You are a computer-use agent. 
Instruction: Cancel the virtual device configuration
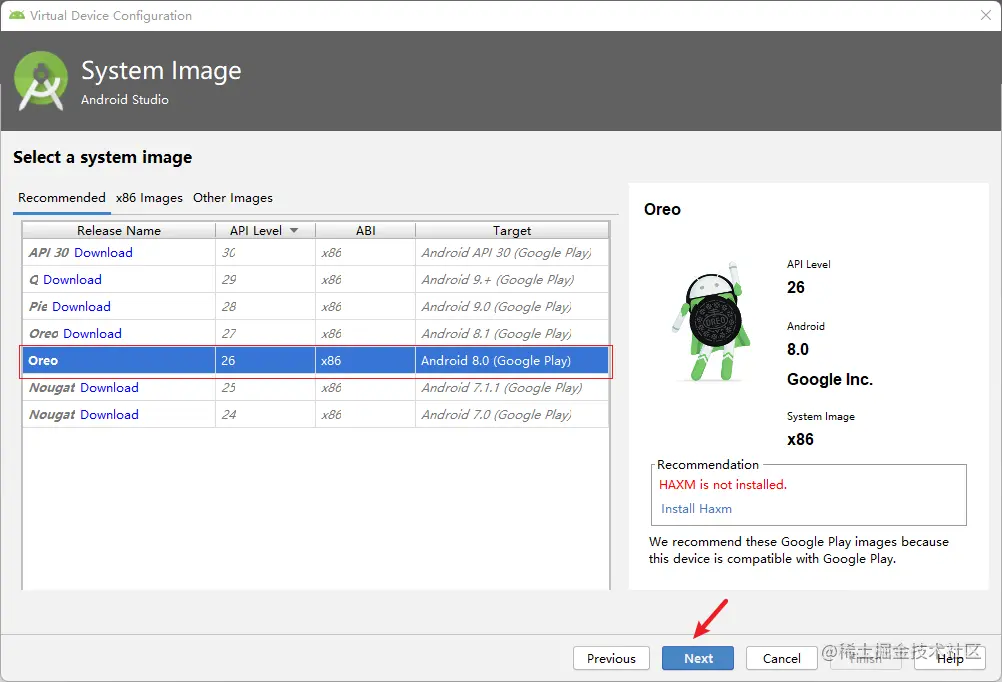click(x=781, y=658)
